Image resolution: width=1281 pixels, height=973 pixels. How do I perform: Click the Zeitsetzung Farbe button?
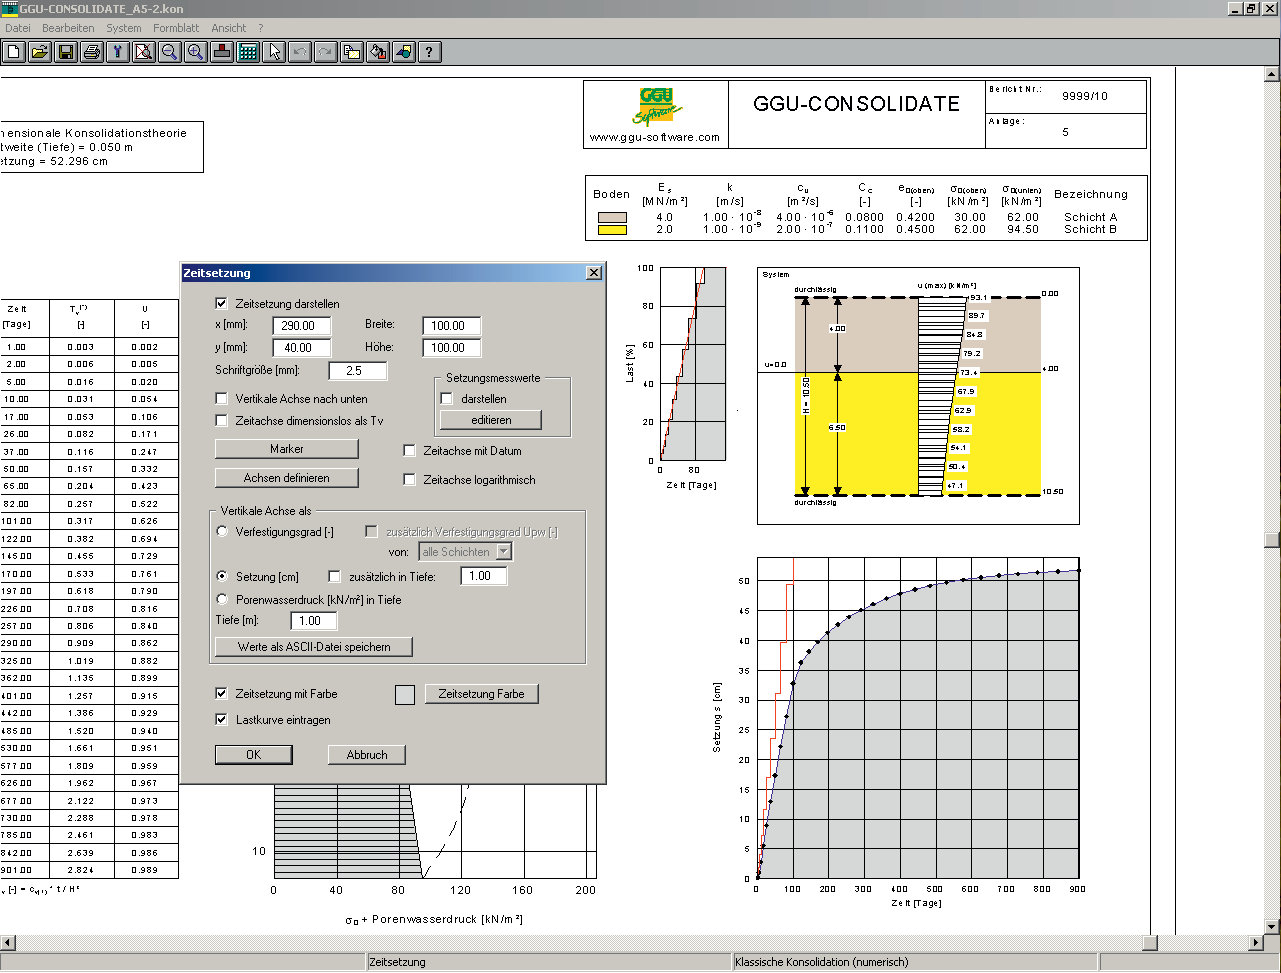pyautogui.click(x=481, y=694)
